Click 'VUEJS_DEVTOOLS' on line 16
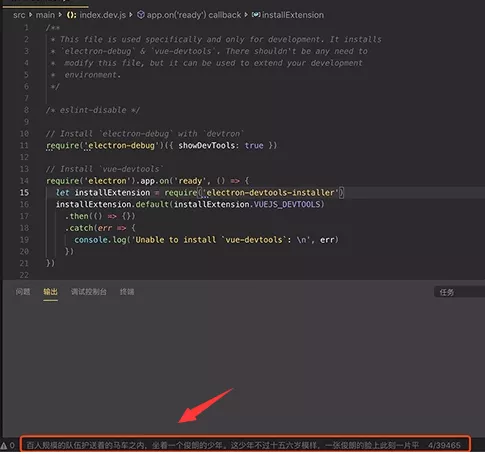485x454 pixels. coord(287,204)
